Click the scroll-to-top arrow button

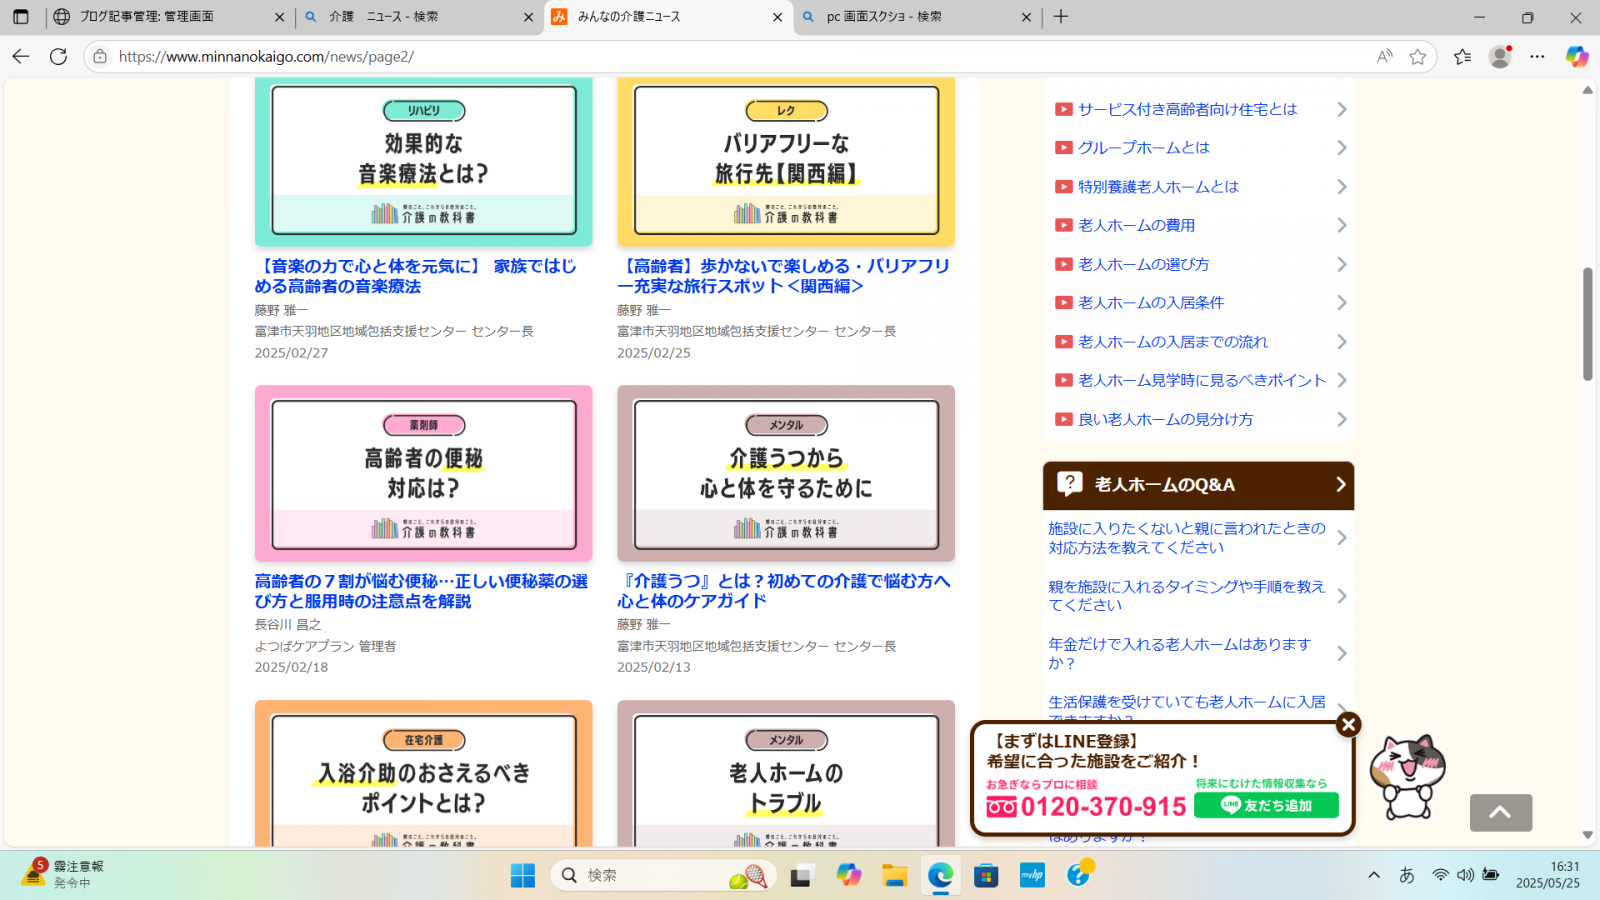(1500, 812)
